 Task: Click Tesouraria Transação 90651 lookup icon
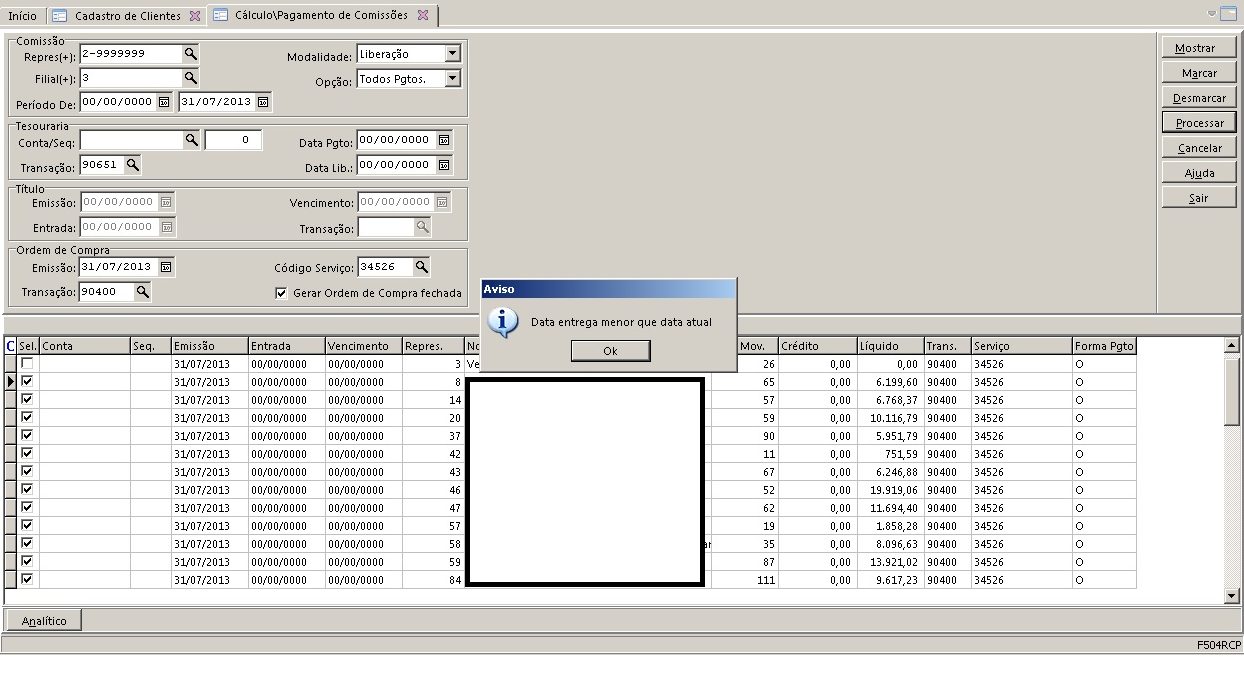[x=131, y=165]
